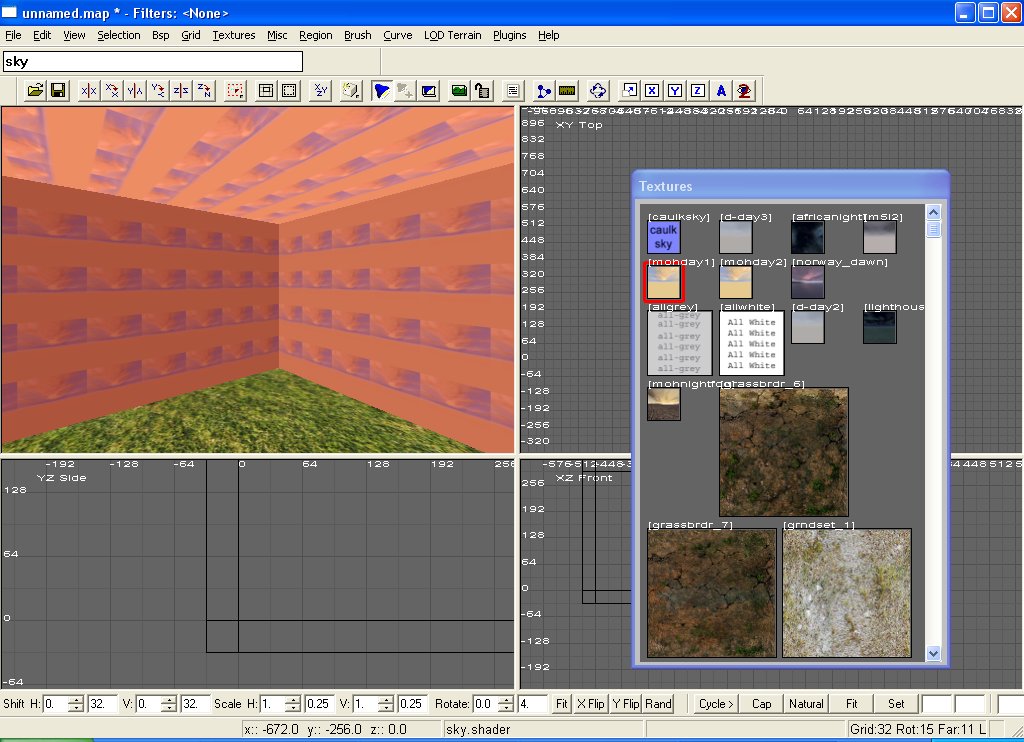The height and width of the screenshot is (742, 1024).
Task: Toggle the Y axis lock button
Action: [675, 91]
